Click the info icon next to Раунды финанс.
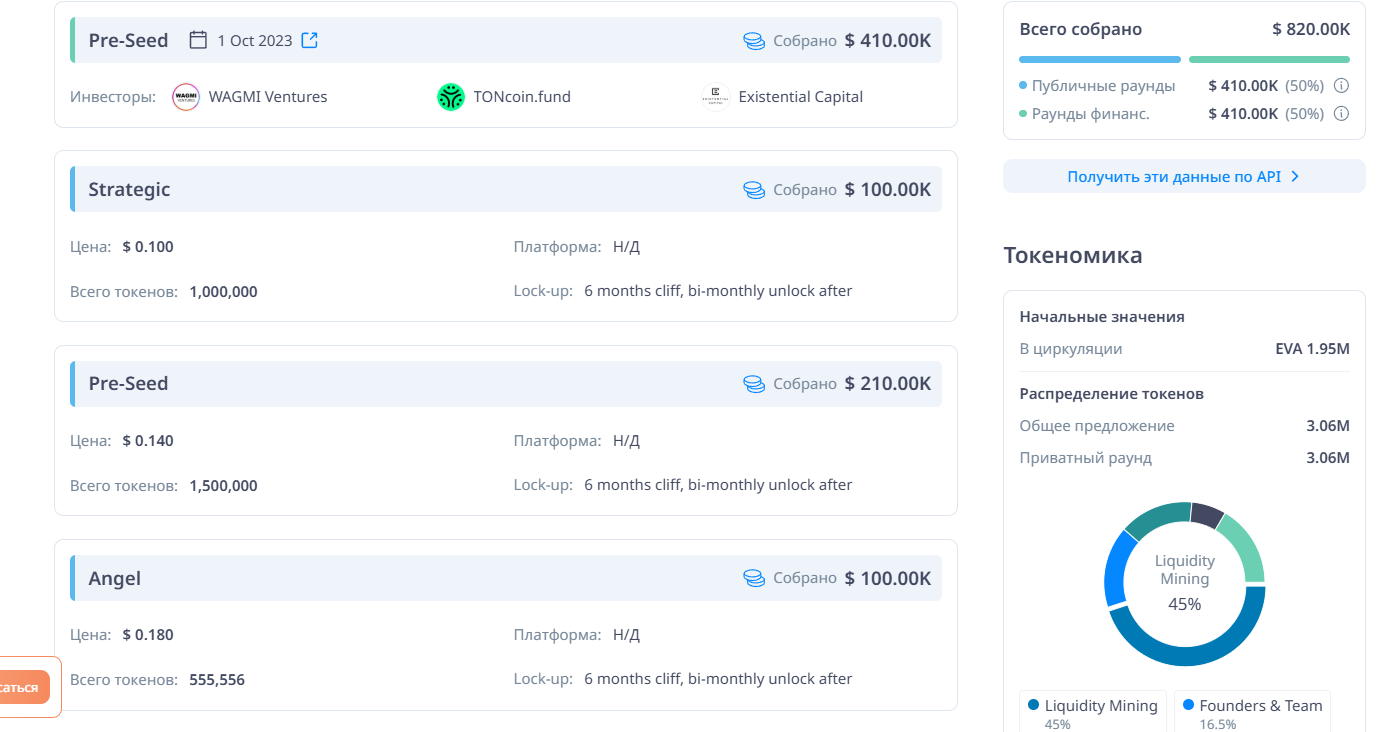The height and width of the screenshot is (732, 1389). 1342,114
